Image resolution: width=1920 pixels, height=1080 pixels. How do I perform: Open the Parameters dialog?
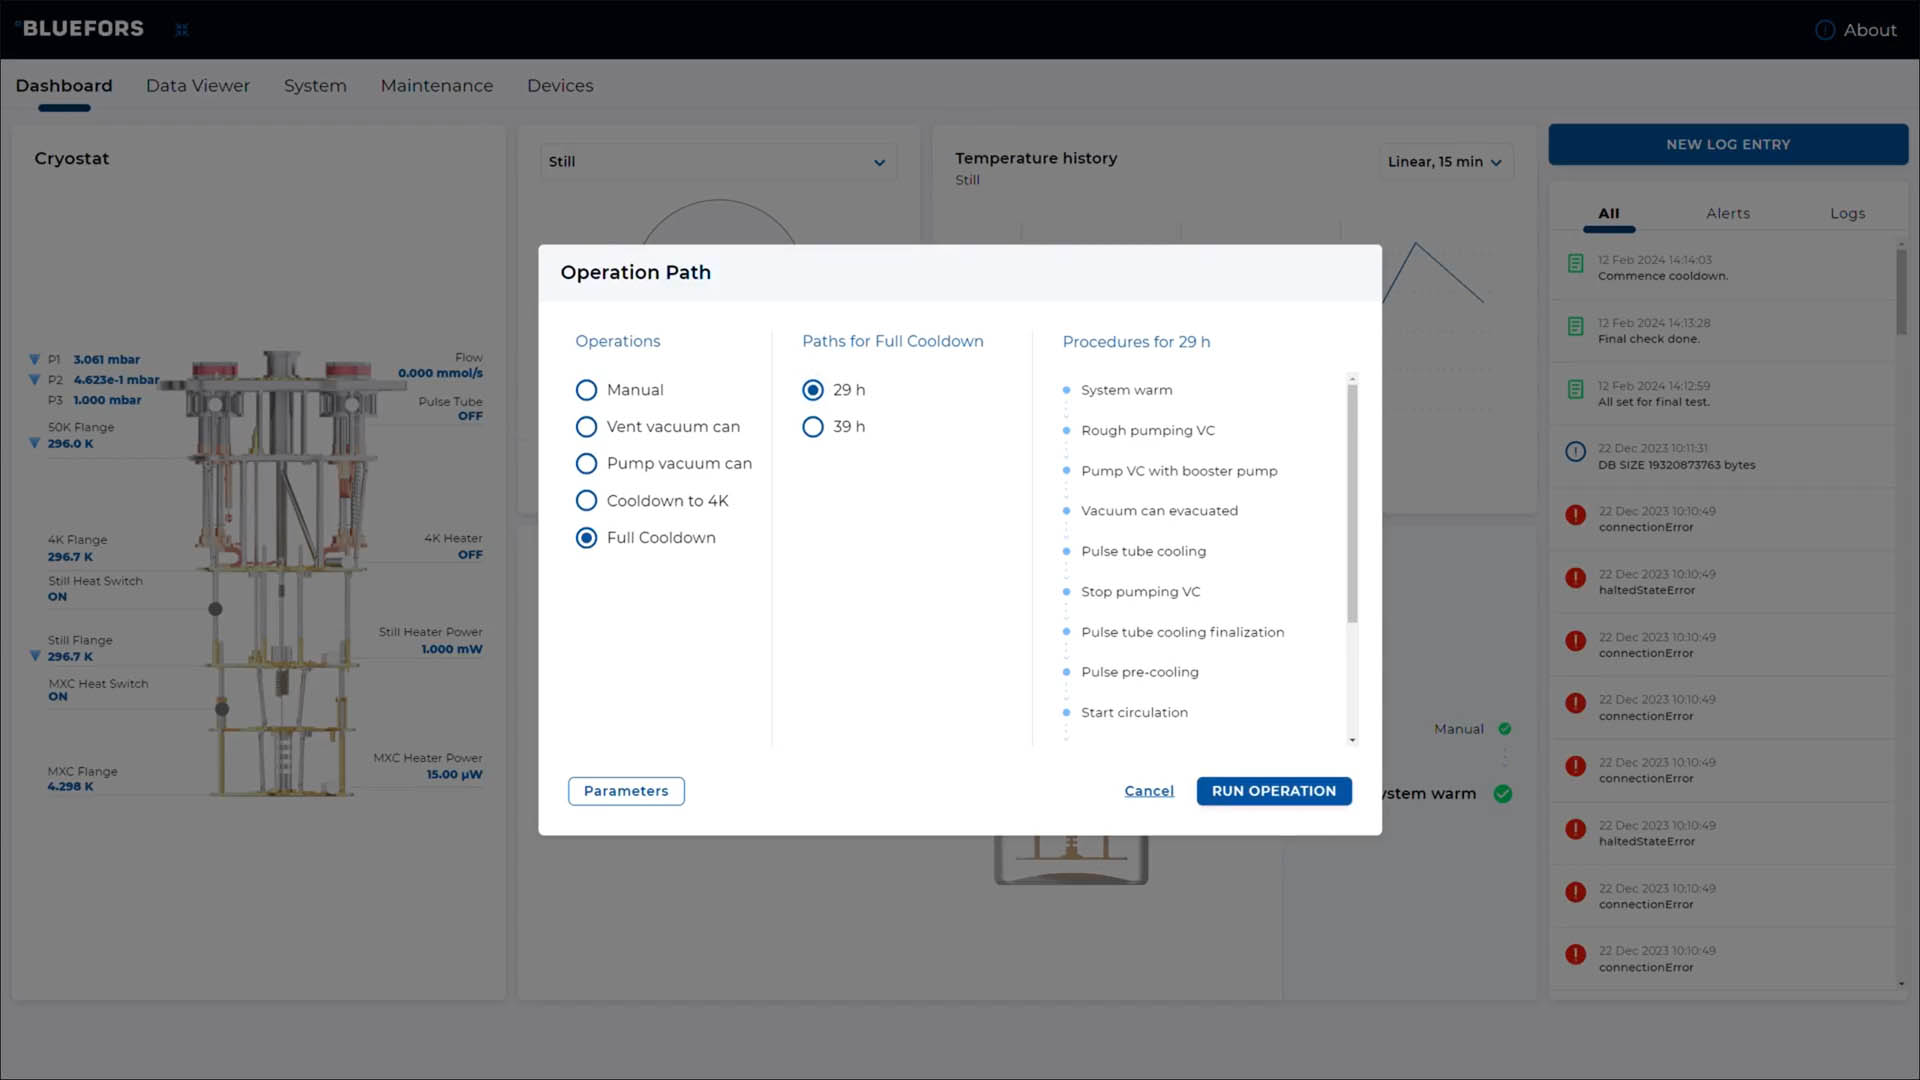tap(626, 791)
